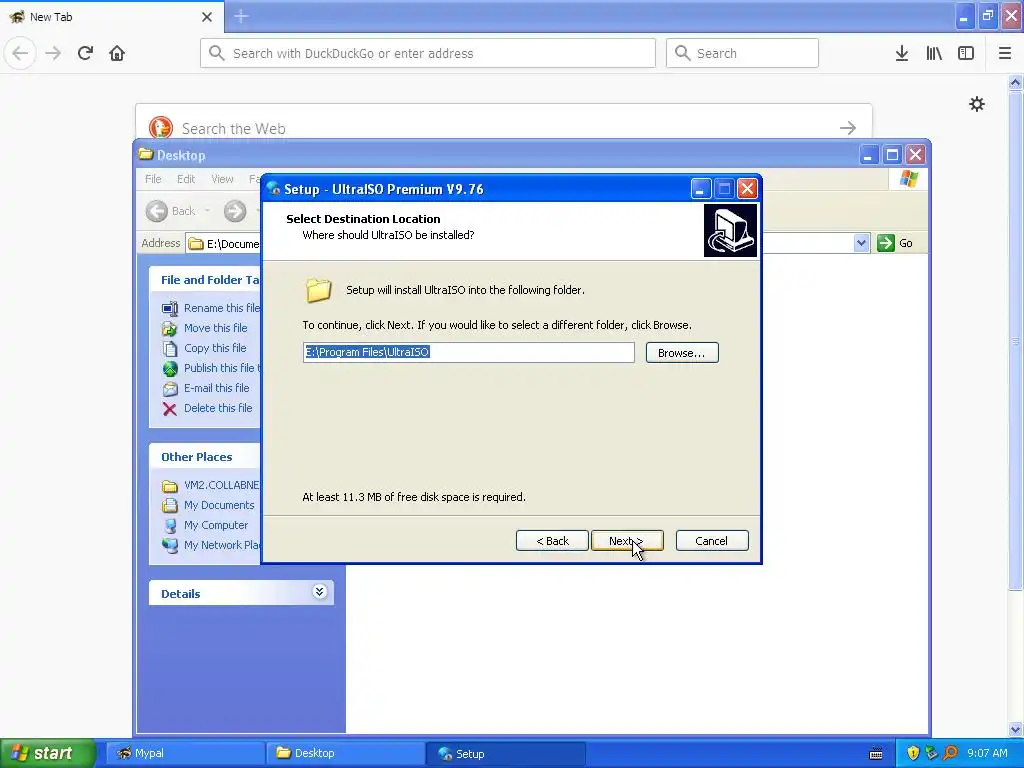Click Copy this file

[x=215, y=348]
